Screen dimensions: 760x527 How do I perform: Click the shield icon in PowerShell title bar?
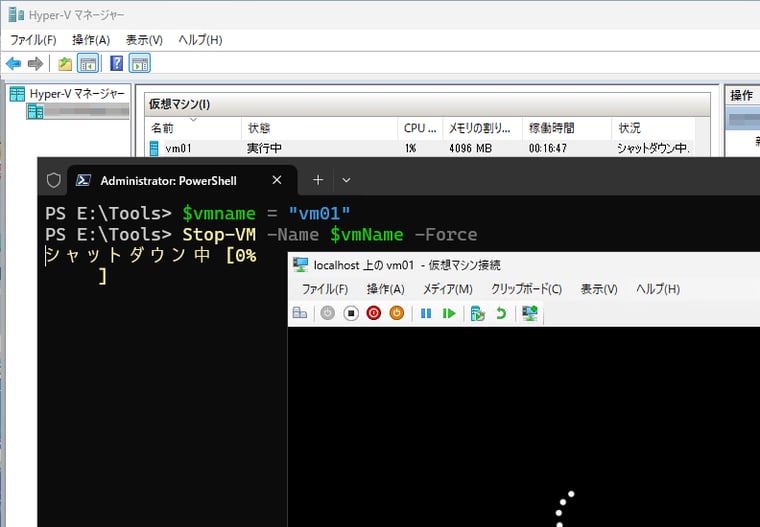coord(54,180)
